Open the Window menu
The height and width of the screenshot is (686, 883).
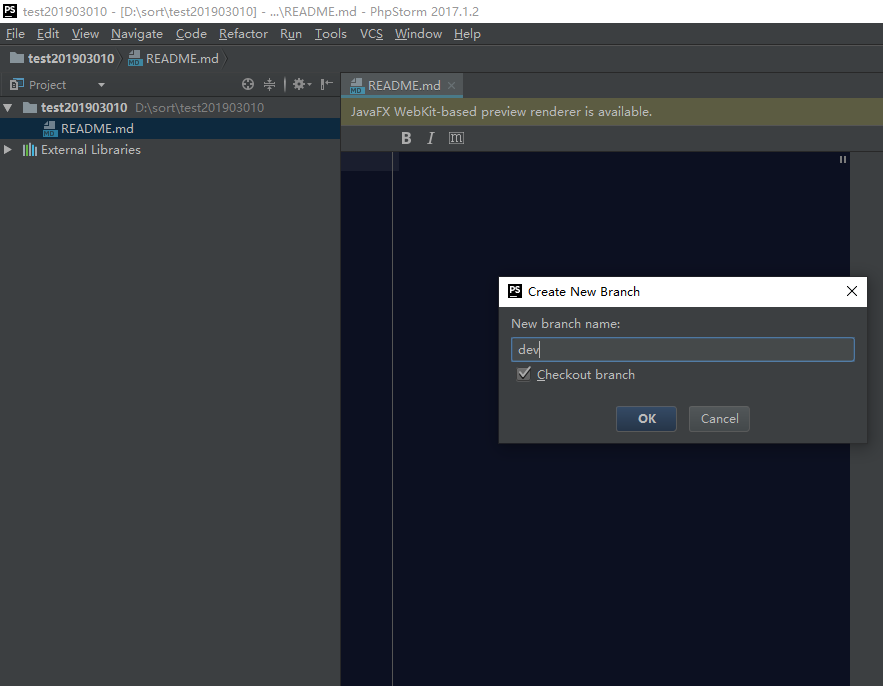click(418, 34)
